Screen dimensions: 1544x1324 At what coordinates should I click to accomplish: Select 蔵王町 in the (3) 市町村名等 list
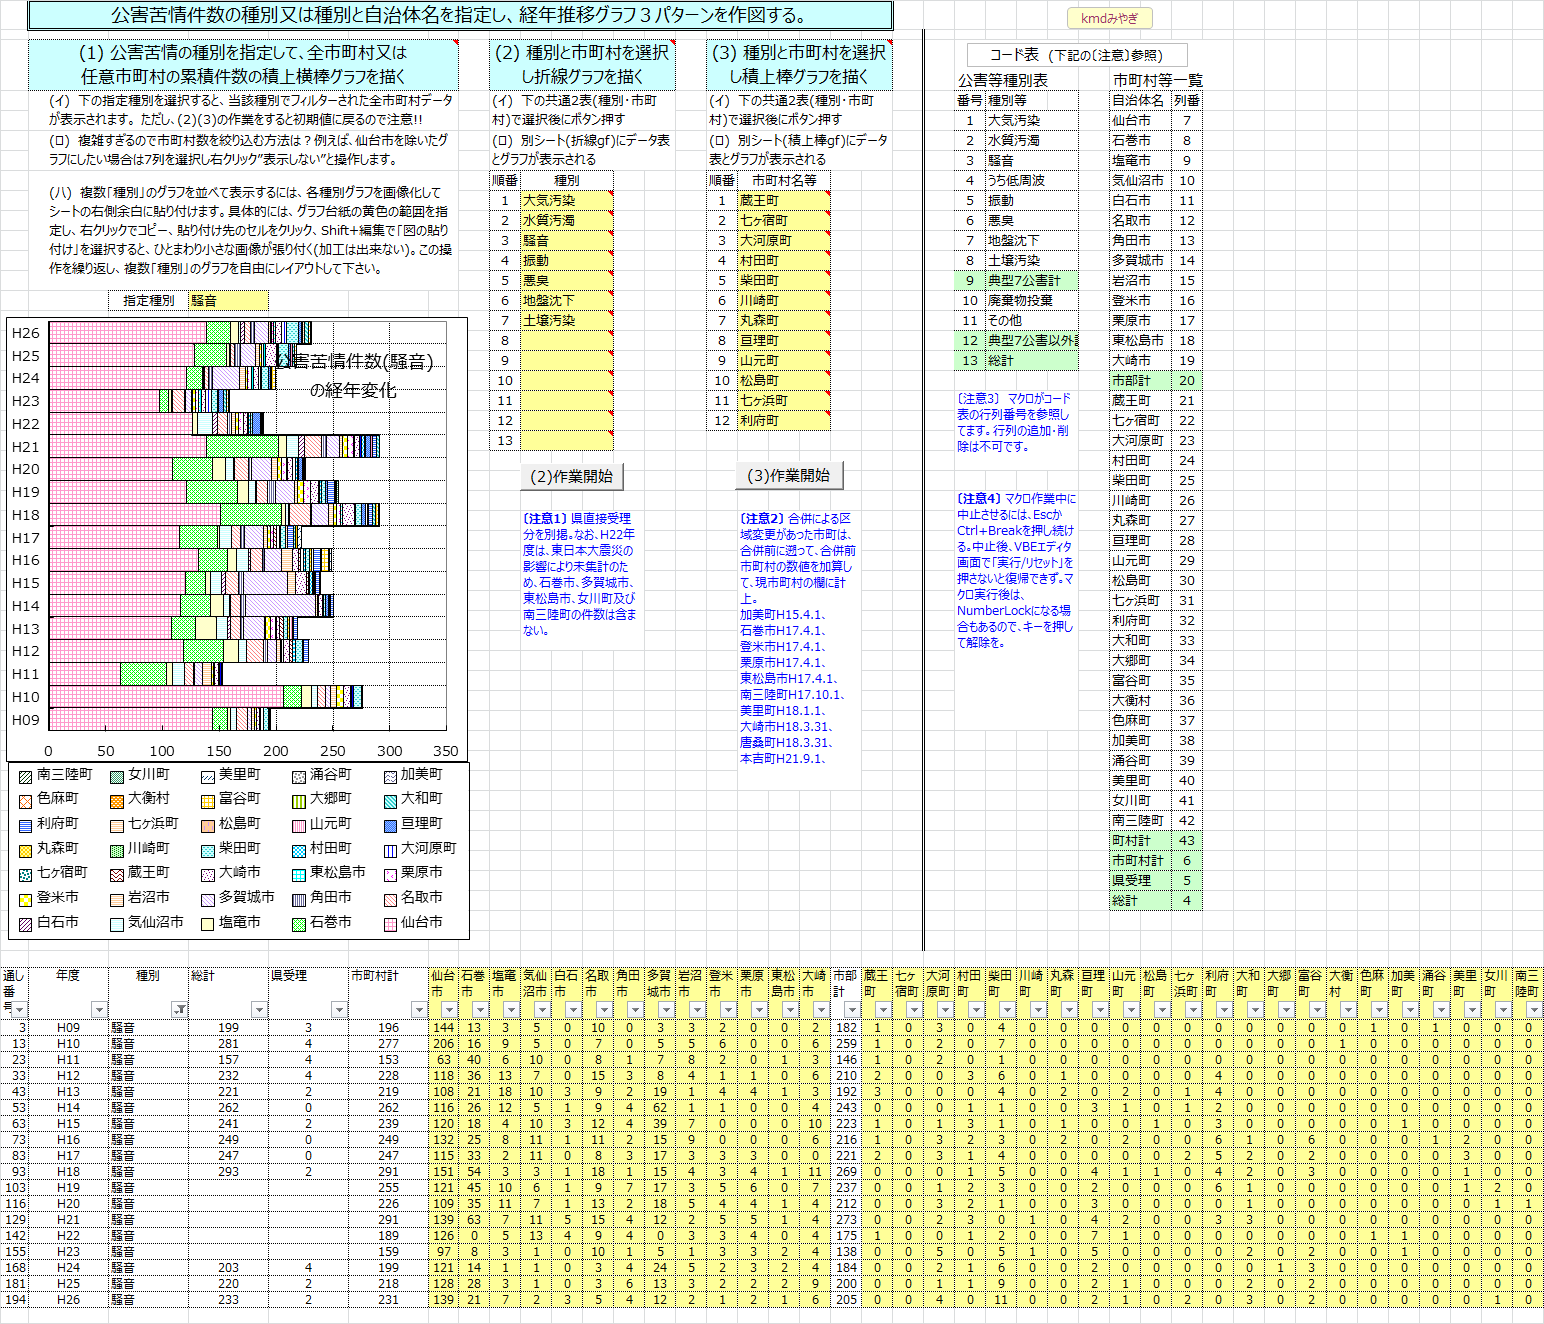point(784,200)
